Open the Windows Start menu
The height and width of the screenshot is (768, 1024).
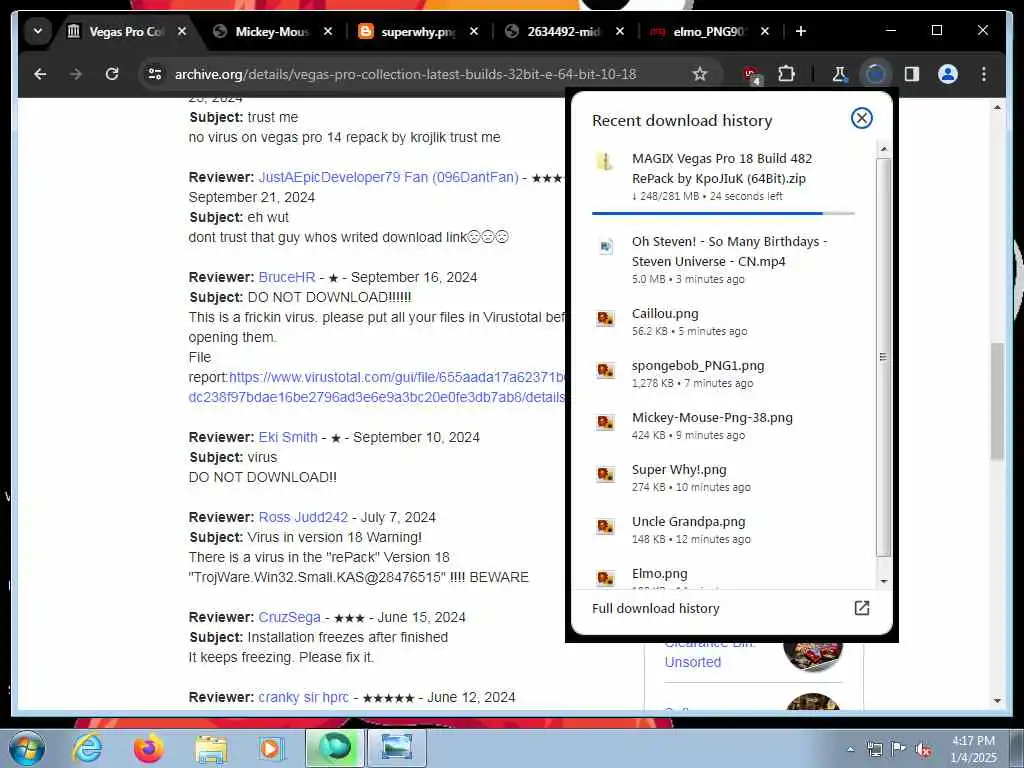click(x=27, y=748)
